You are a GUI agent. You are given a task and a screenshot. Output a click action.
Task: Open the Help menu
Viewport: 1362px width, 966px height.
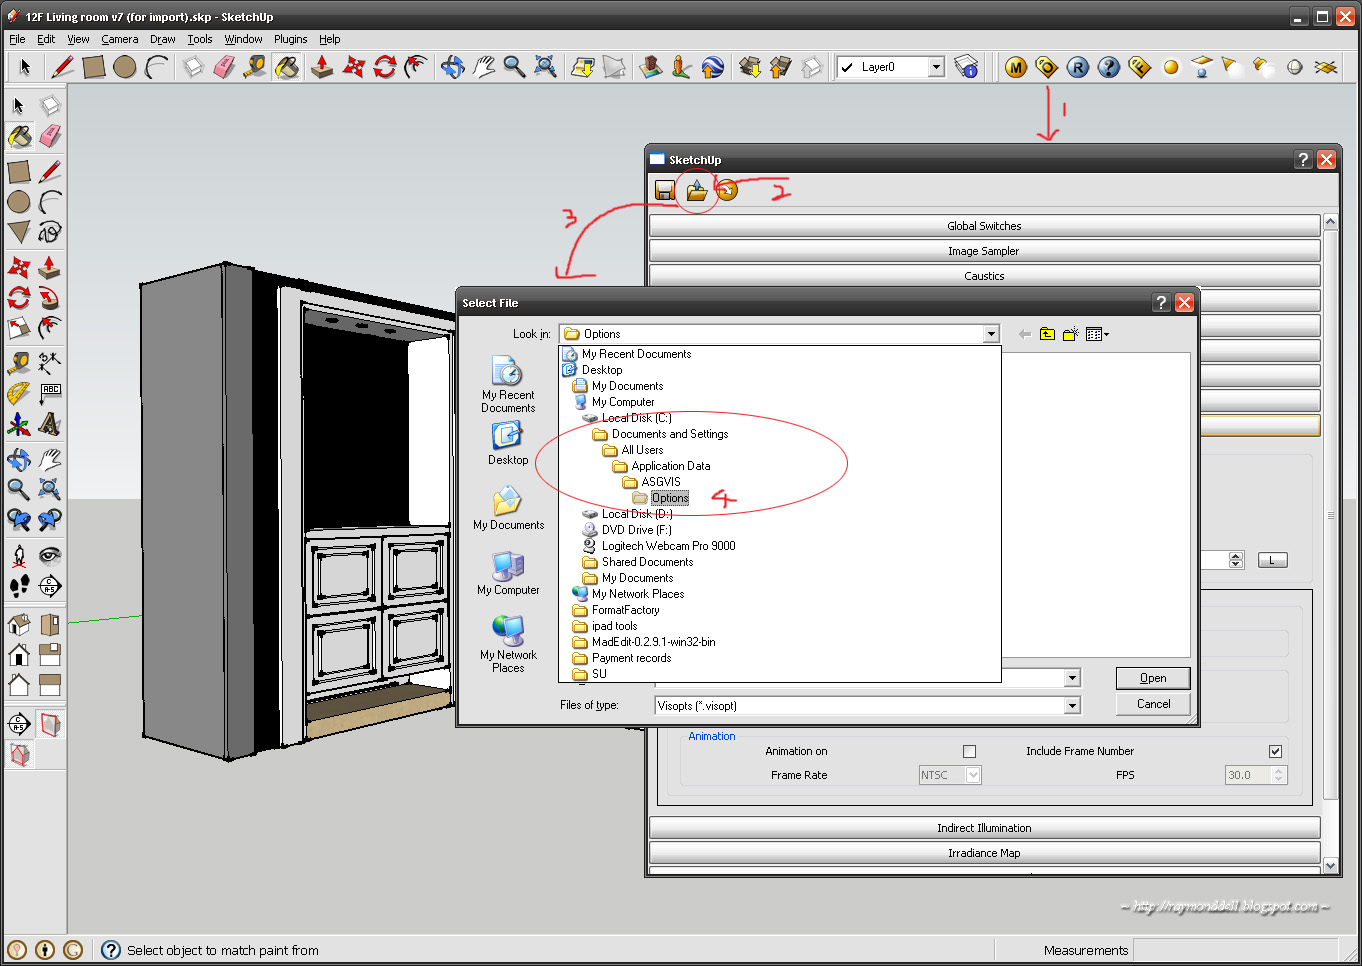330,39
